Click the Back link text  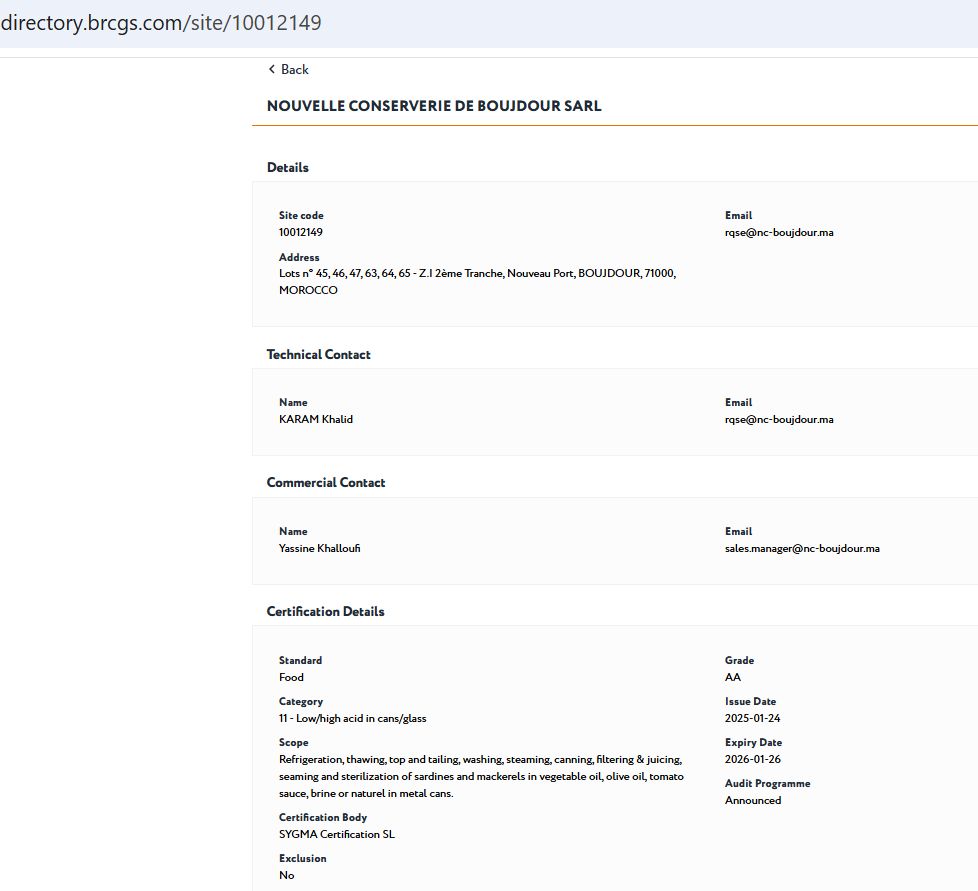pos(295,69)
